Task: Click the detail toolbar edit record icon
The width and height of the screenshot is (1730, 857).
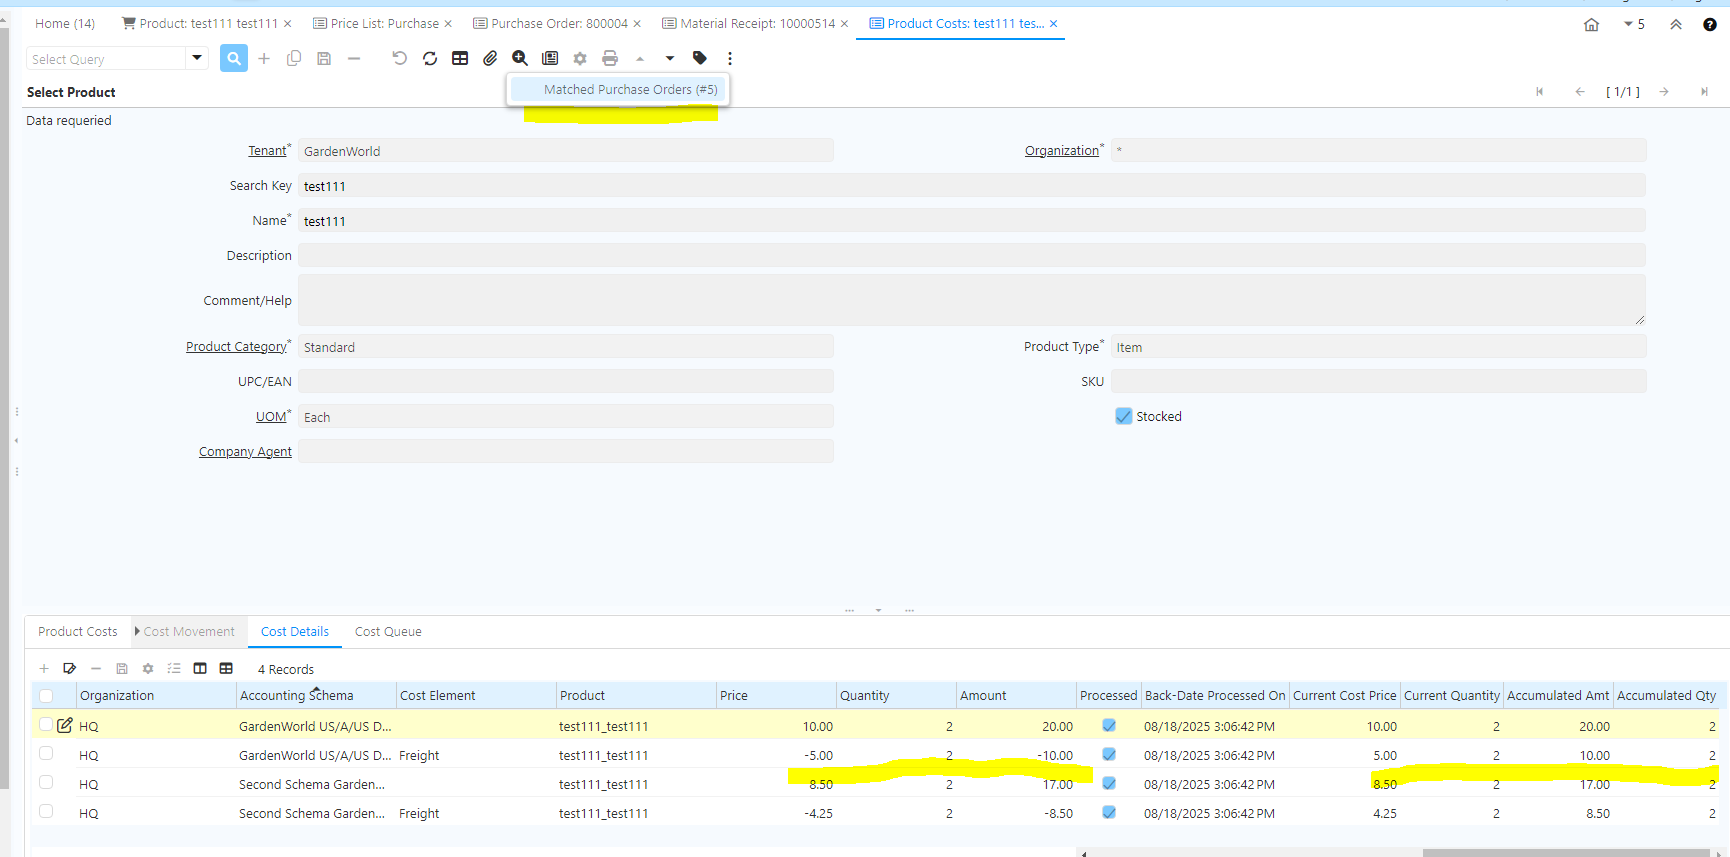Action: coord(70,669)
